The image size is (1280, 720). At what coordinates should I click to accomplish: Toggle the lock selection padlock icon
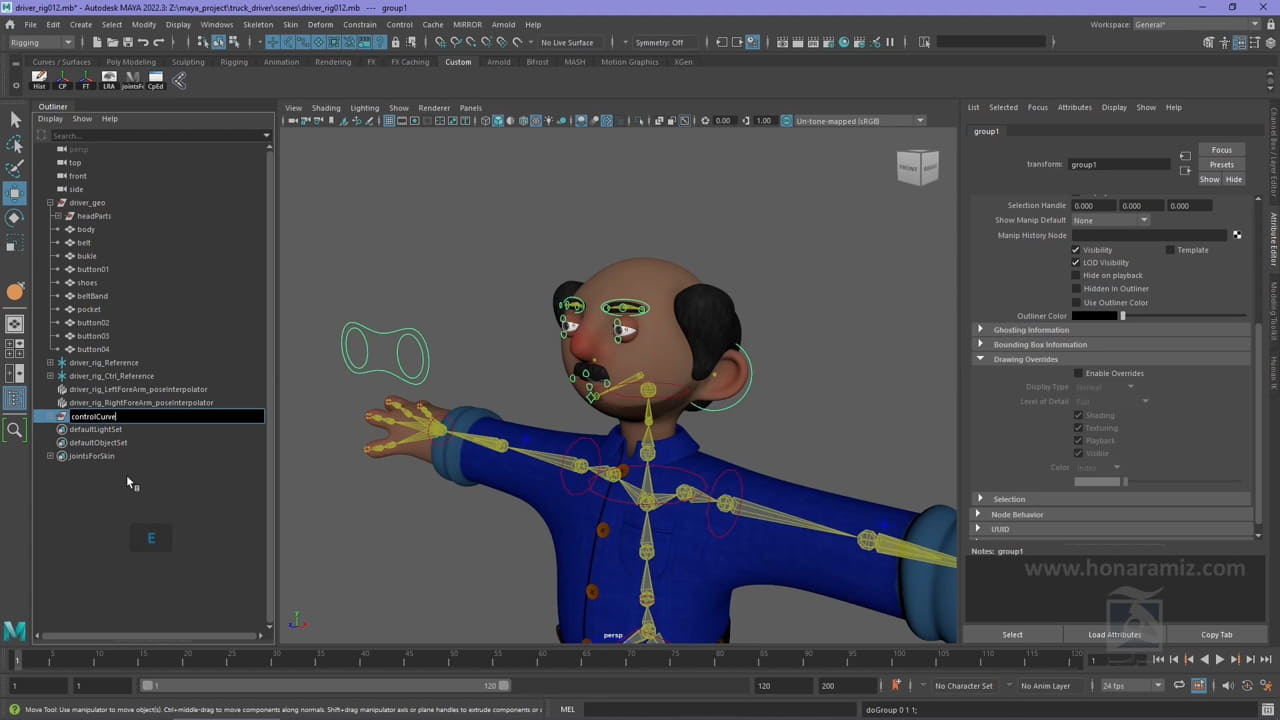pos(396,42)
